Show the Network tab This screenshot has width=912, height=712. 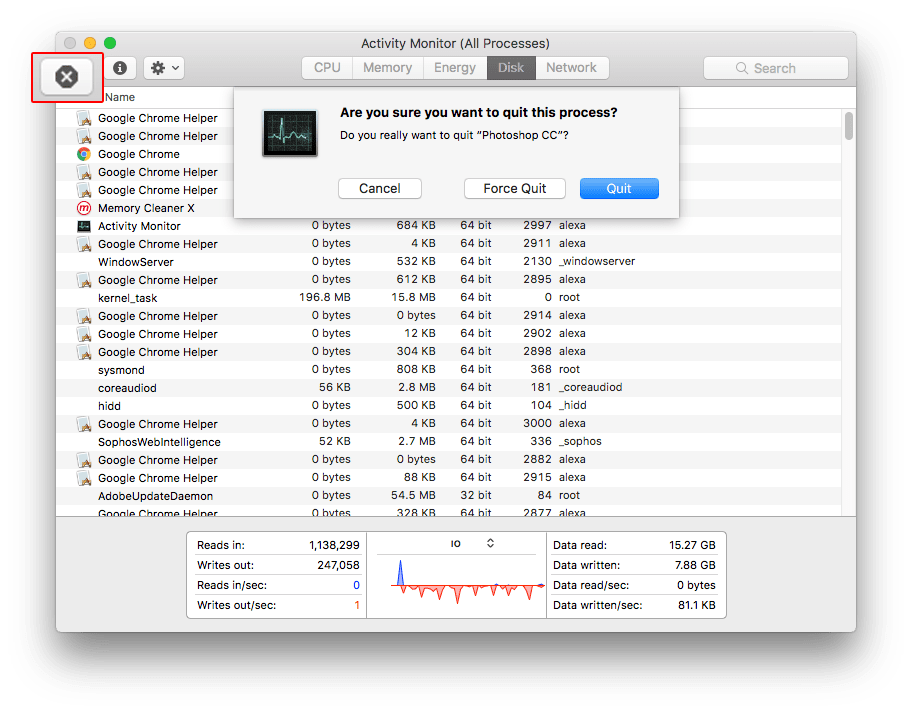pos(571,68)
